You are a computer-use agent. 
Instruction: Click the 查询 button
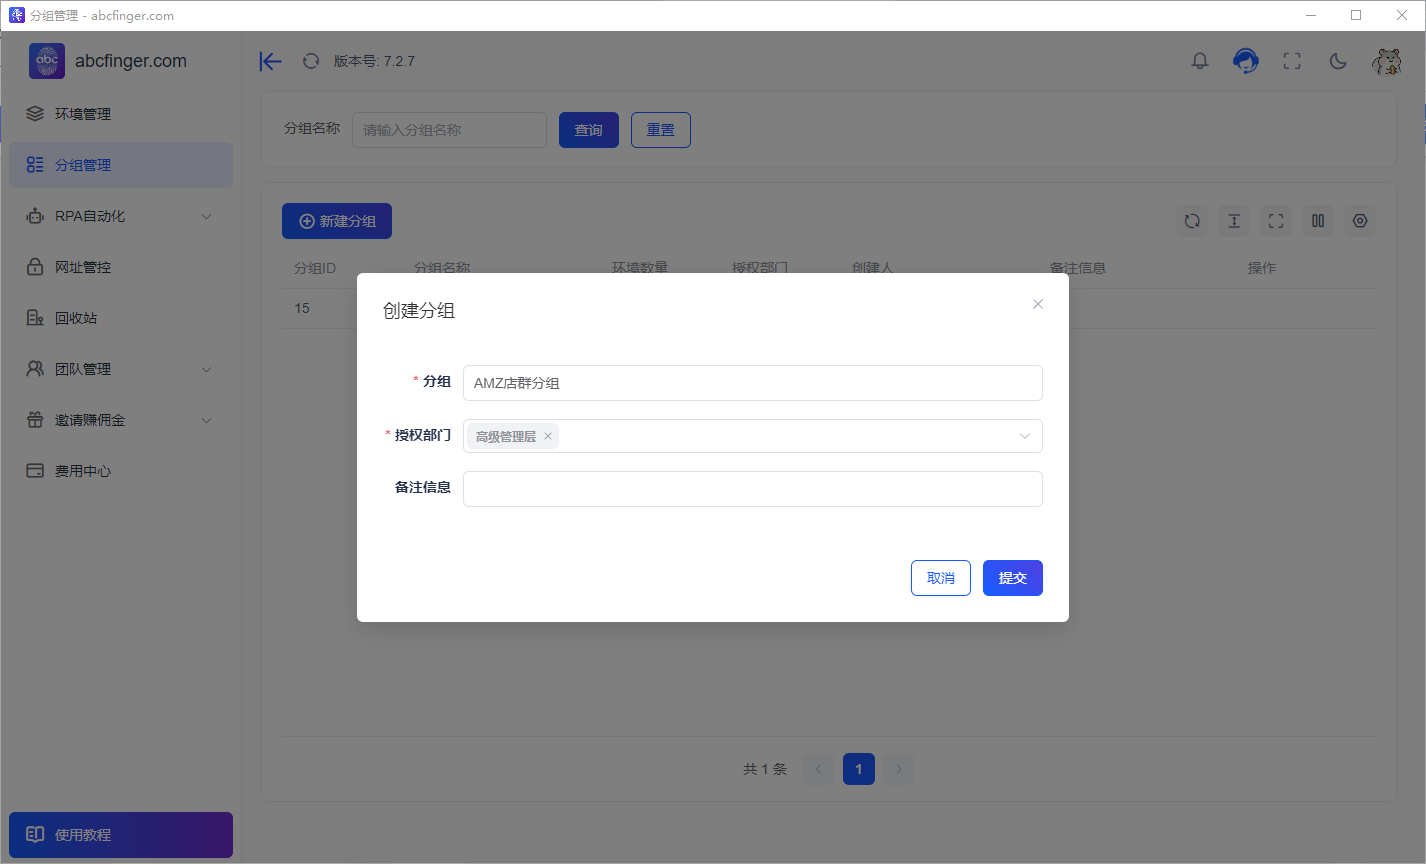(589, 130)
